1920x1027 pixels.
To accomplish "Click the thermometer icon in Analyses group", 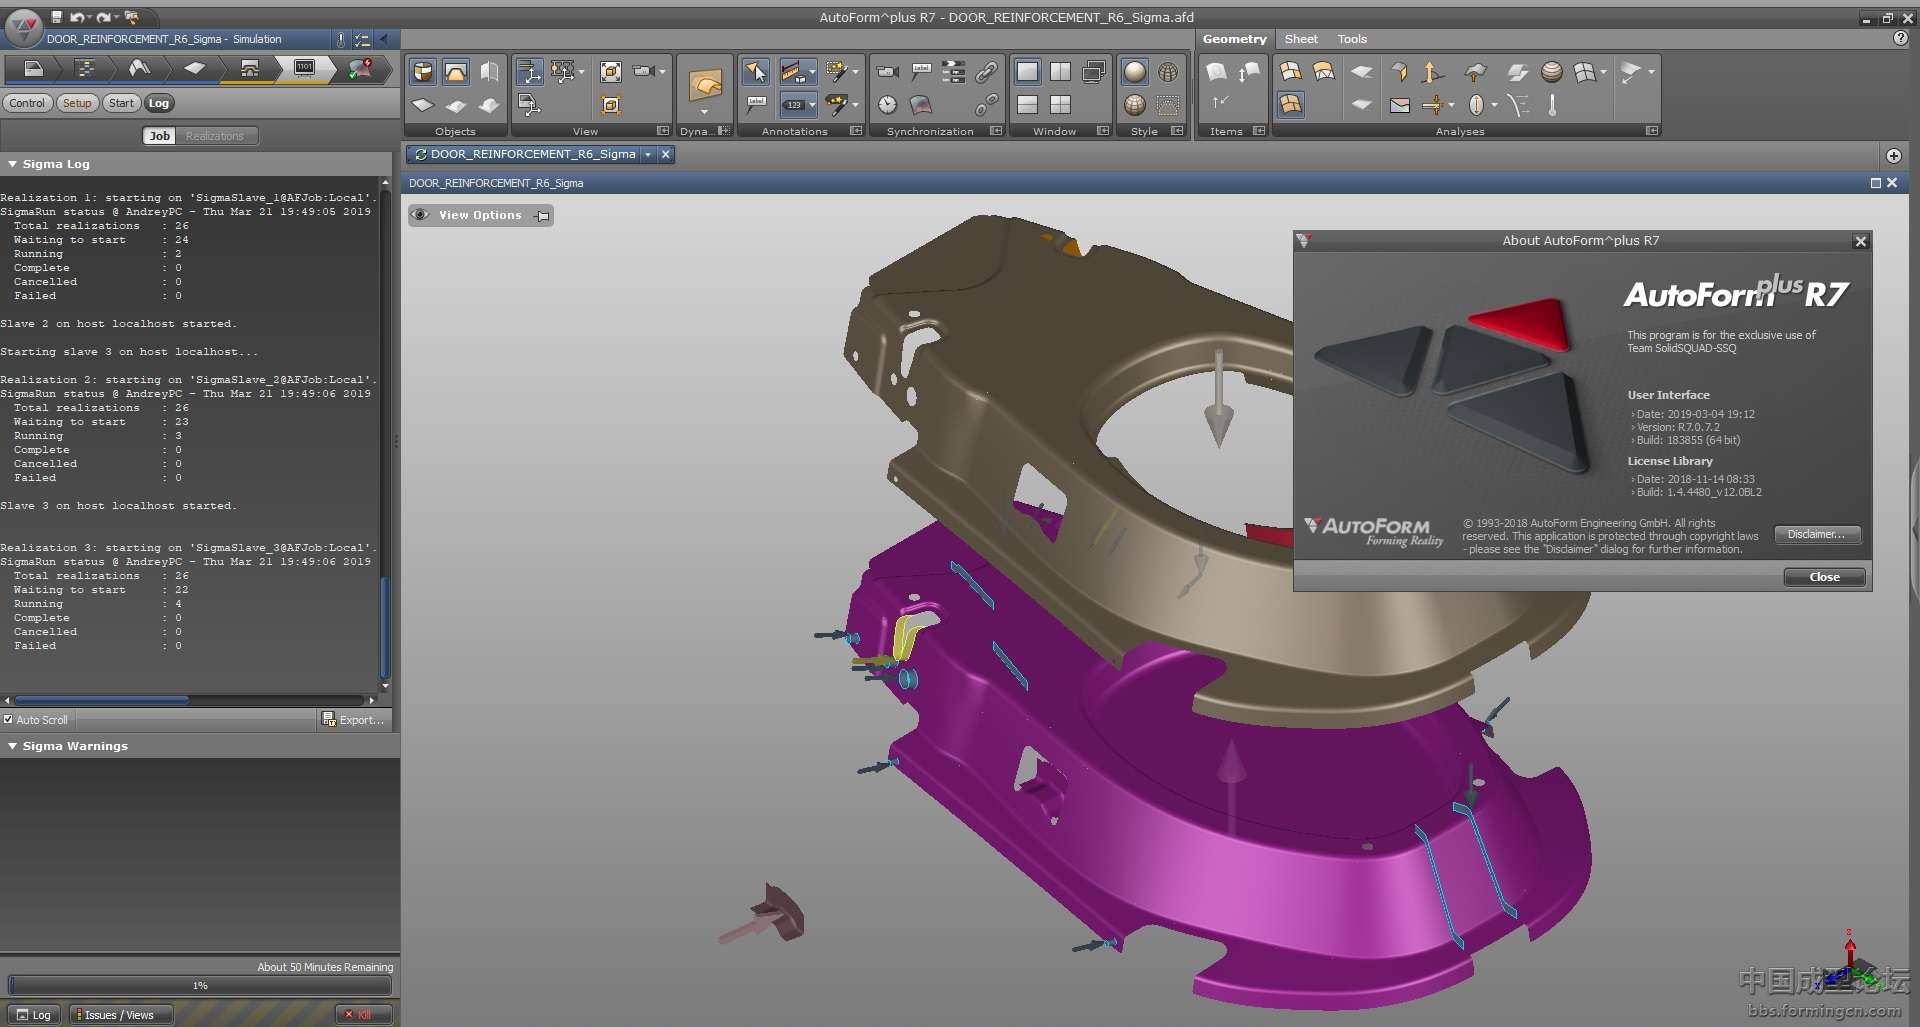I will [1552, 105].
